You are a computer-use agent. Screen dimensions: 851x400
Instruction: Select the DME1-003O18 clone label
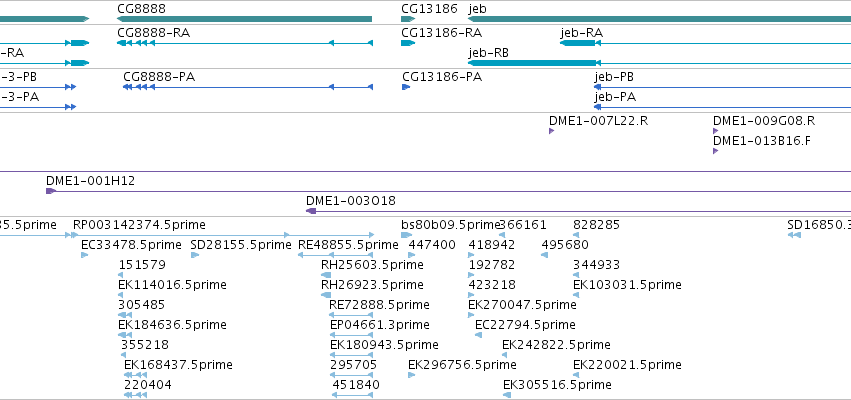point(351,201)
